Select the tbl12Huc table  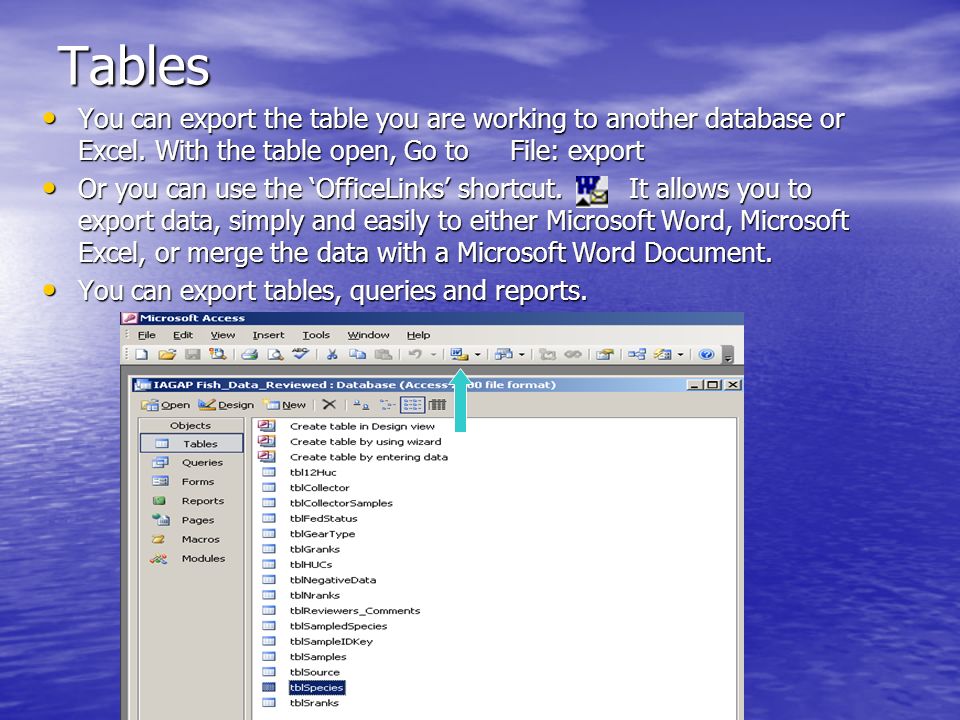[313, 472]
